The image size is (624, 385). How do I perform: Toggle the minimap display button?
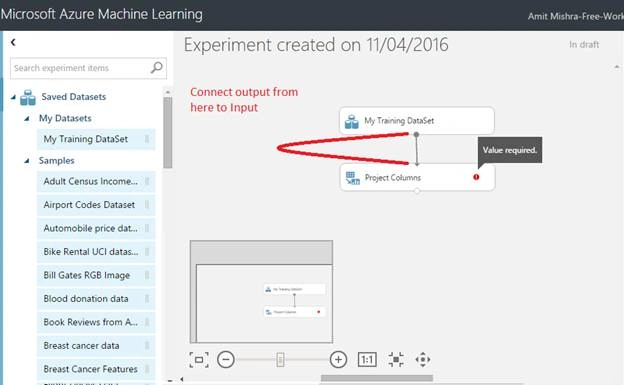[x=199, y=360]
